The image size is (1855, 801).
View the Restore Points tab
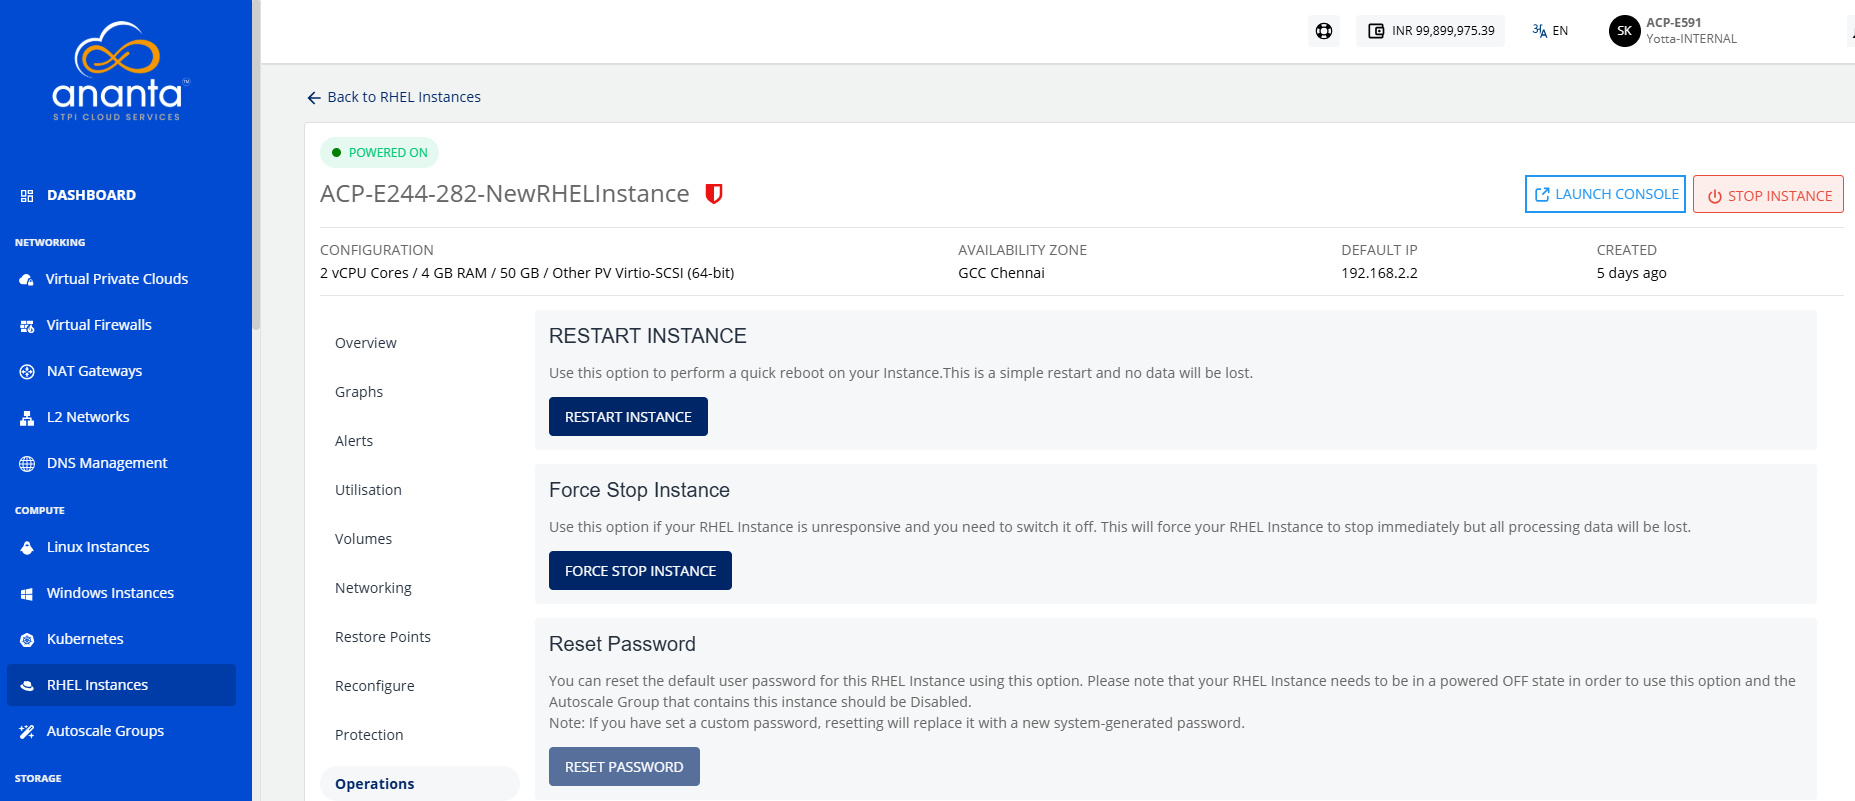tap(383, 637)
